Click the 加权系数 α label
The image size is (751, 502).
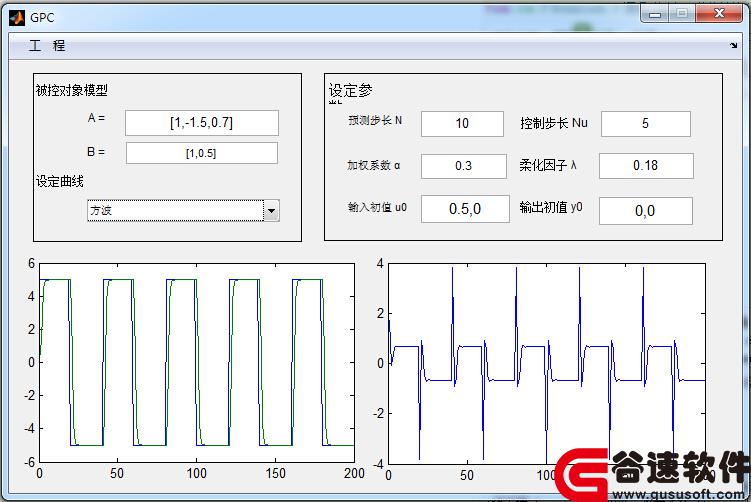pyautogui.click(x=374, y=165)
